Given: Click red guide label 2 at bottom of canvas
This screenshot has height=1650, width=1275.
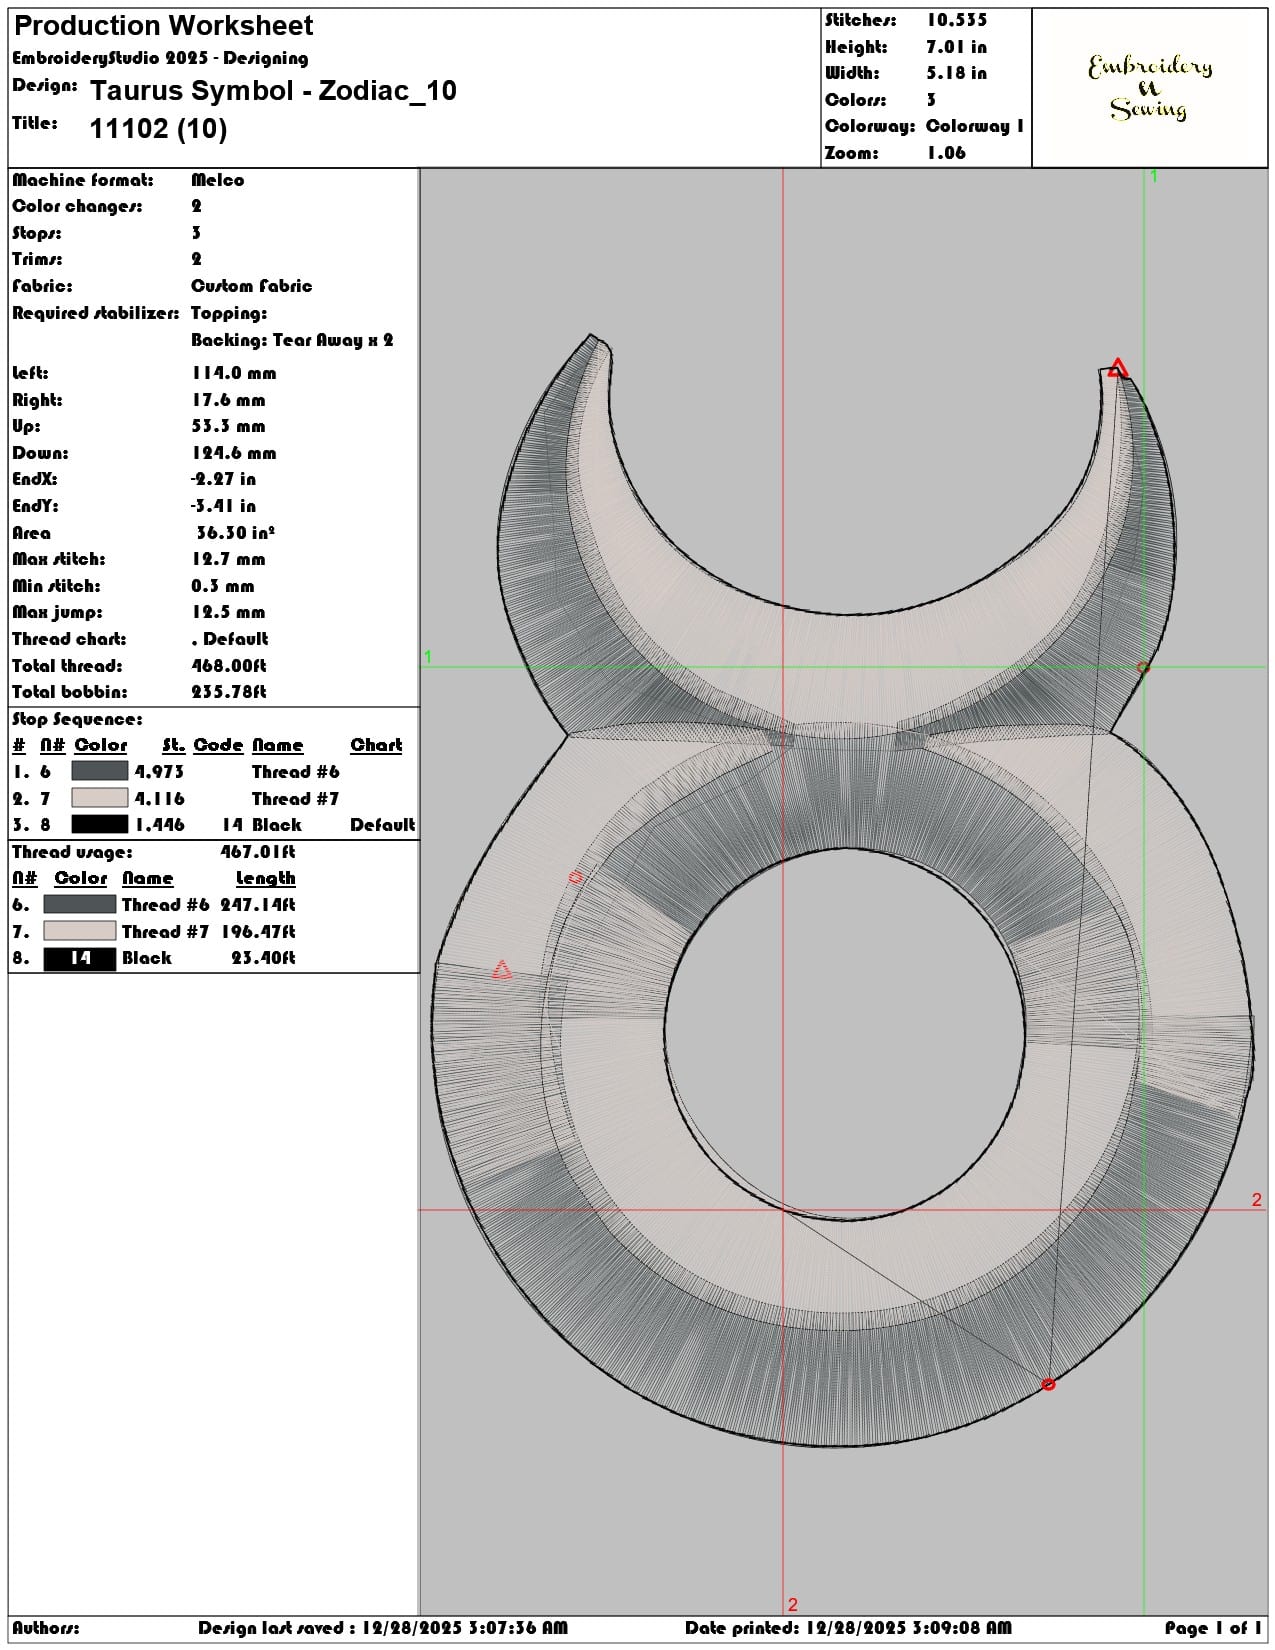Looking at the screenshot, I should pyautogui.click(x=793, y=1604).
